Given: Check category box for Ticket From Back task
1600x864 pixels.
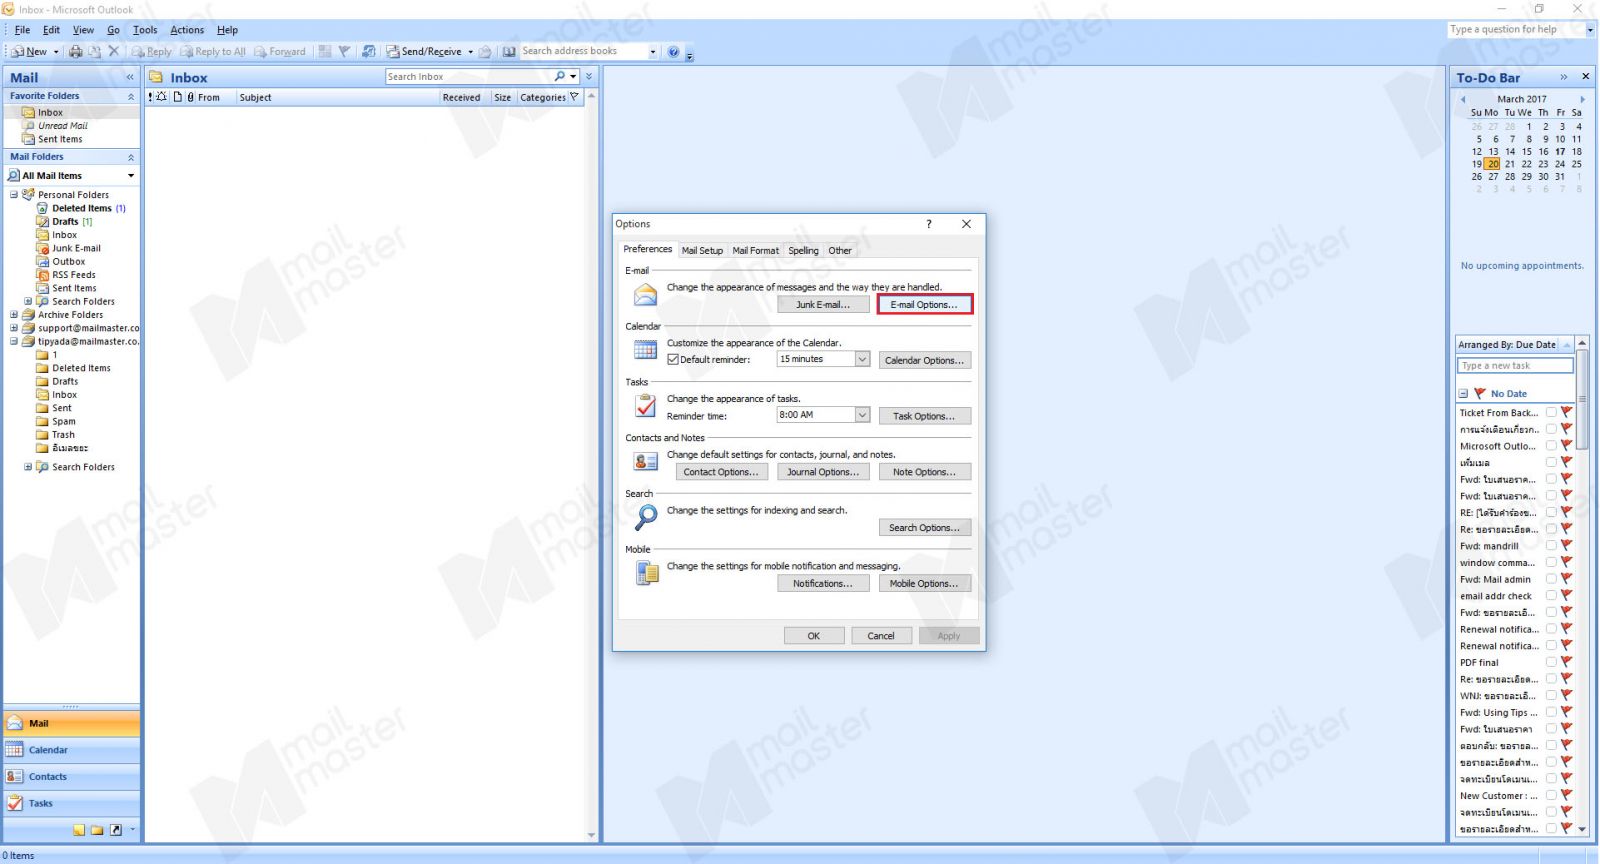Looking at the screenshot, I should tap(1551, 412).
